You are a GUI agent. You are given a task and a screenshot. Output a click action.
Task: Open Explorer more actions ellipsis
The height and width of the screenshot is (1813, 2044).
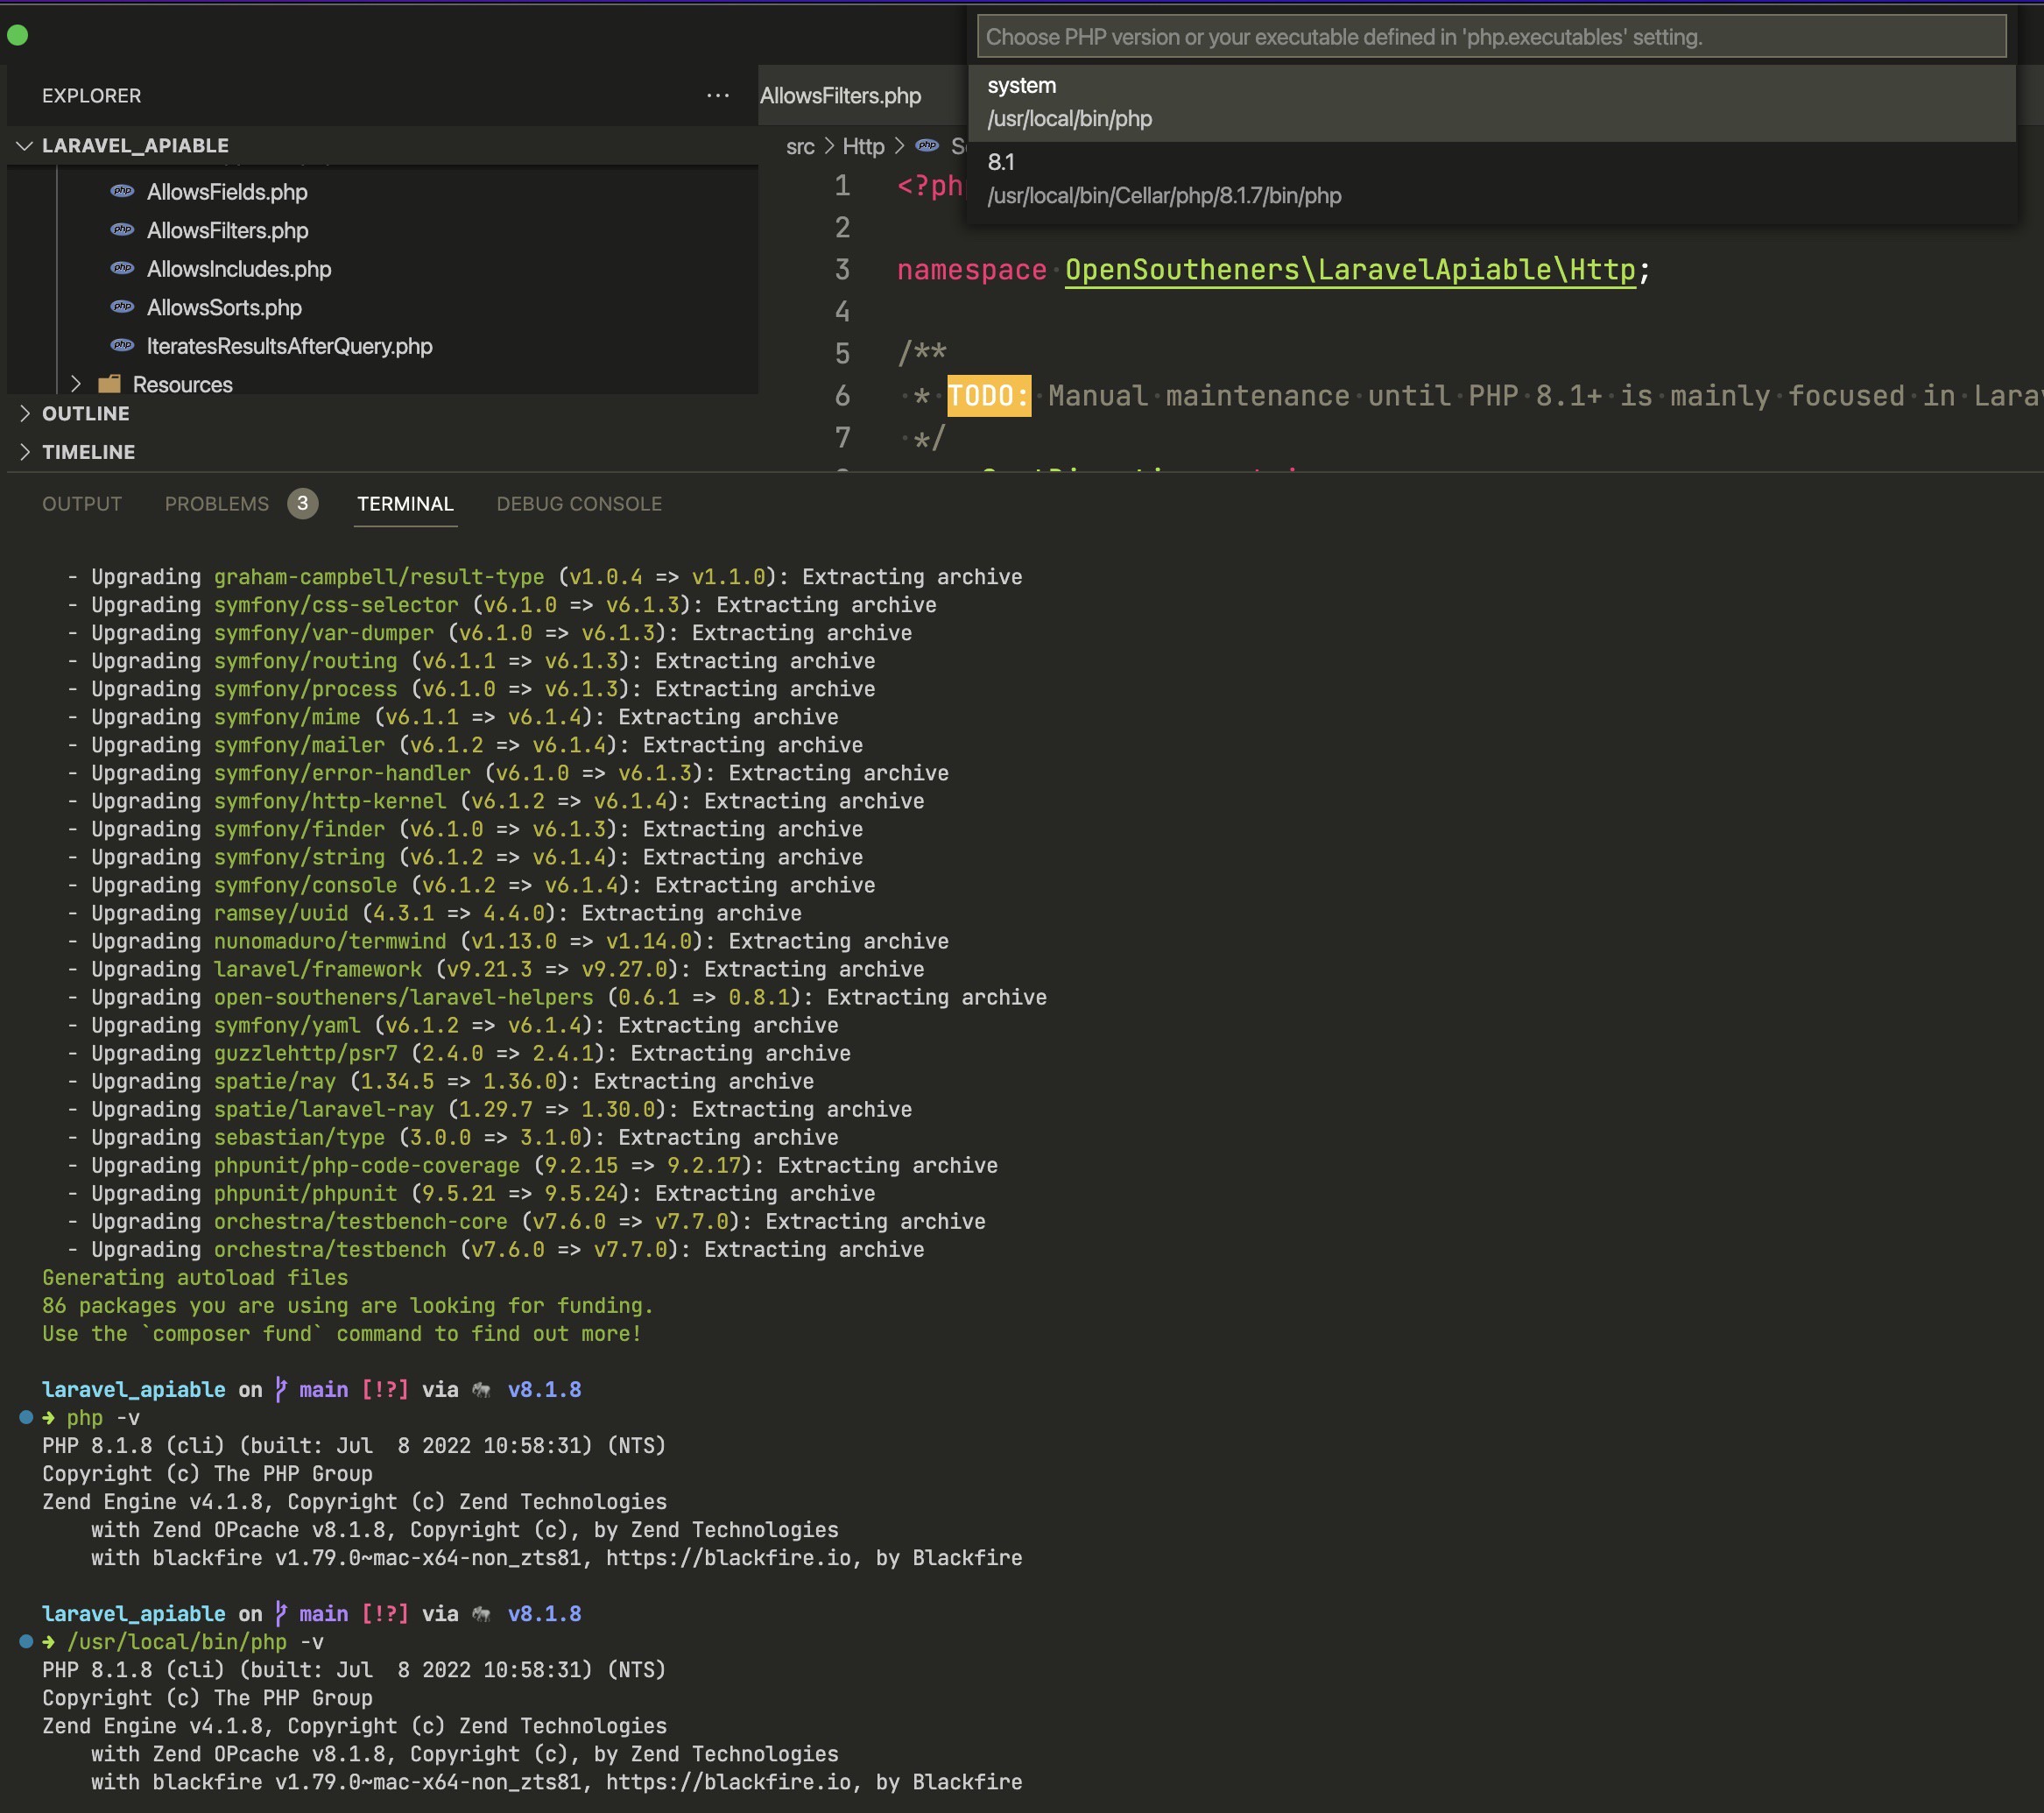[717, 96]
